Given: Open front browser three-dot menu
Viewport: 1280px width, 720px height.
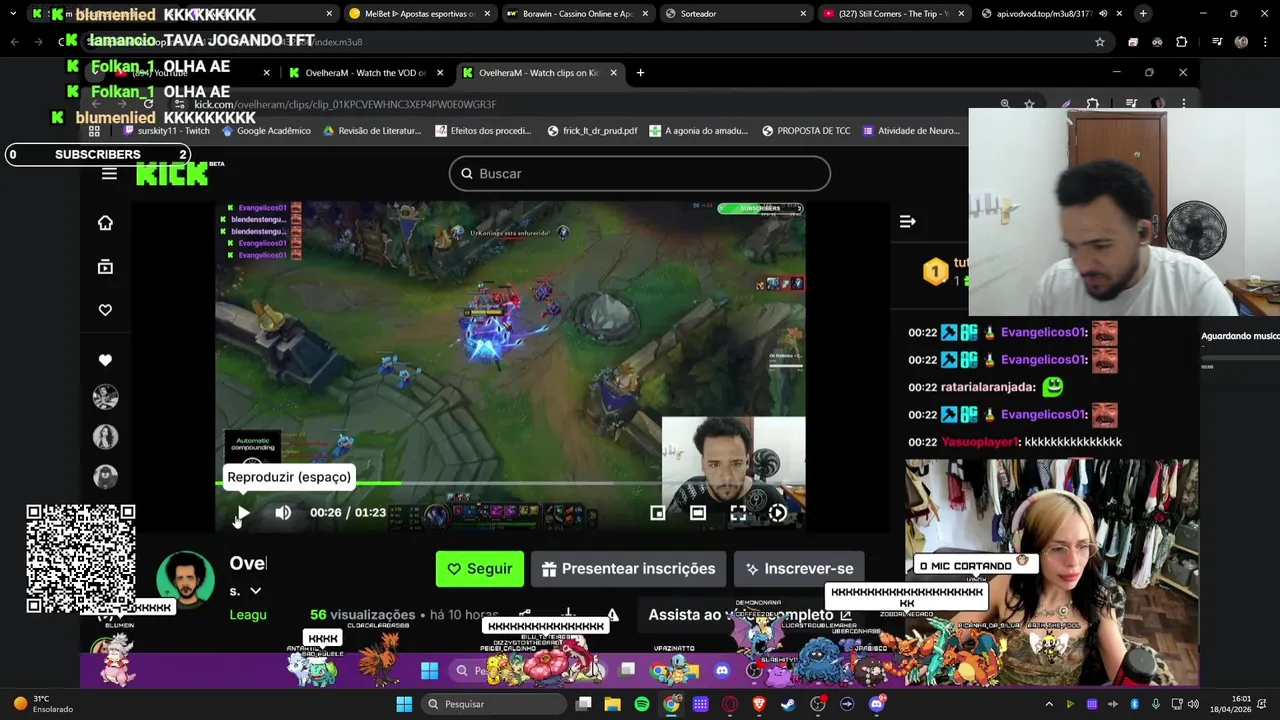Looking at the screenshot, I should point(1184,104).
